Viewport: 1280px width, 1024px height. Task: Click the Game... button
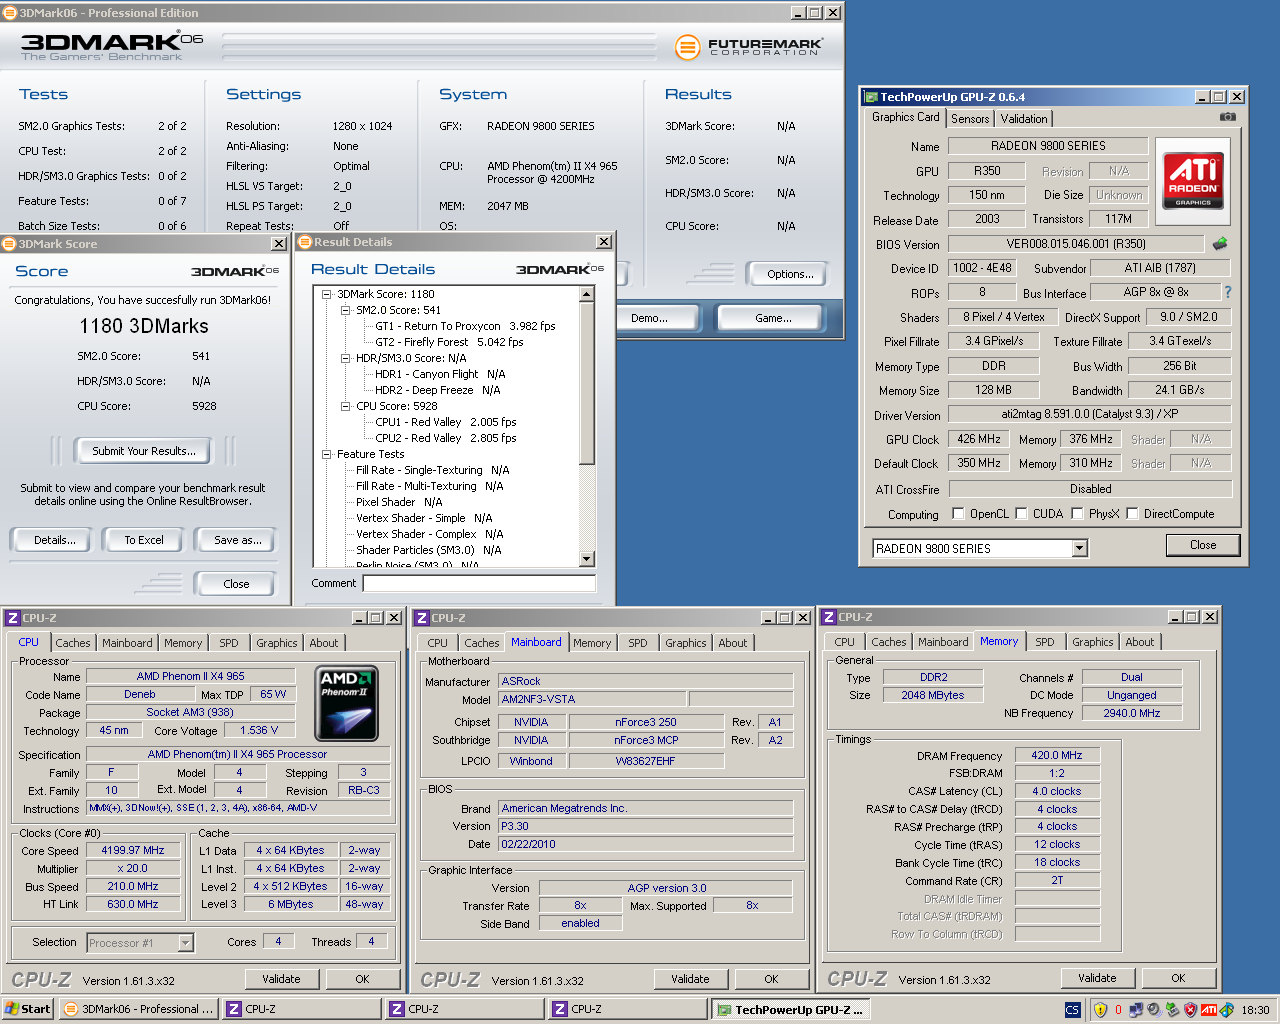[773, 318]
